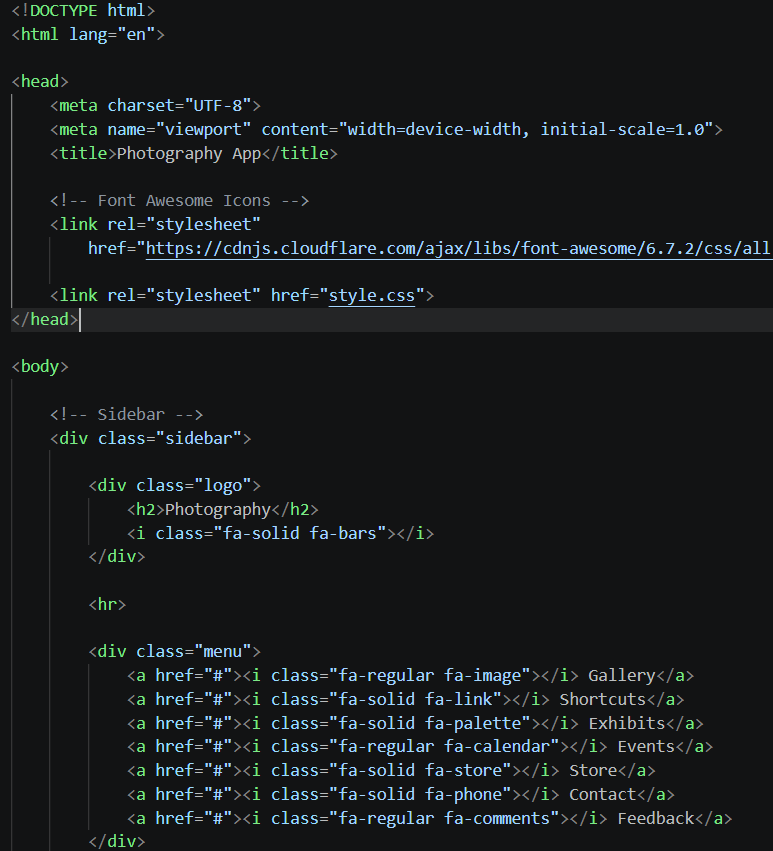Click the div class="logo" line

tap(174, 485)
